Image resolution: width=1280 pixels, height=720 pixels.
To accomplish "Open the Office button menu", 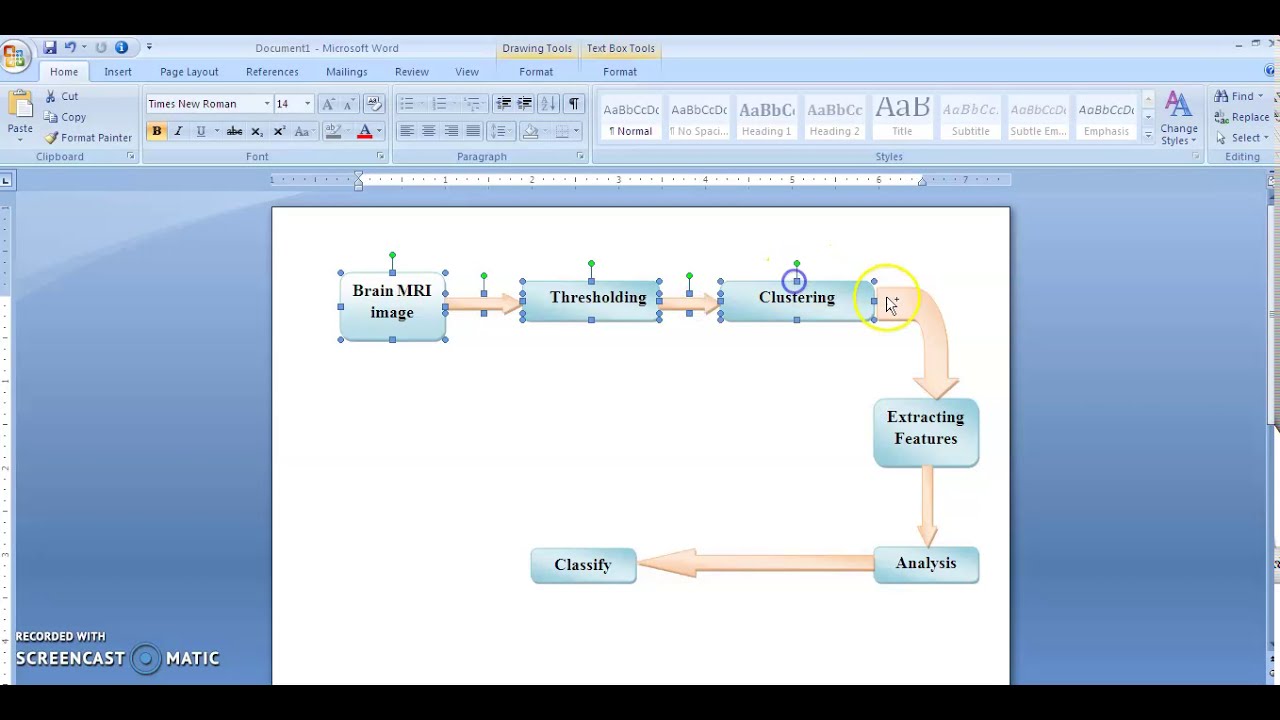I will pos(14,56).
